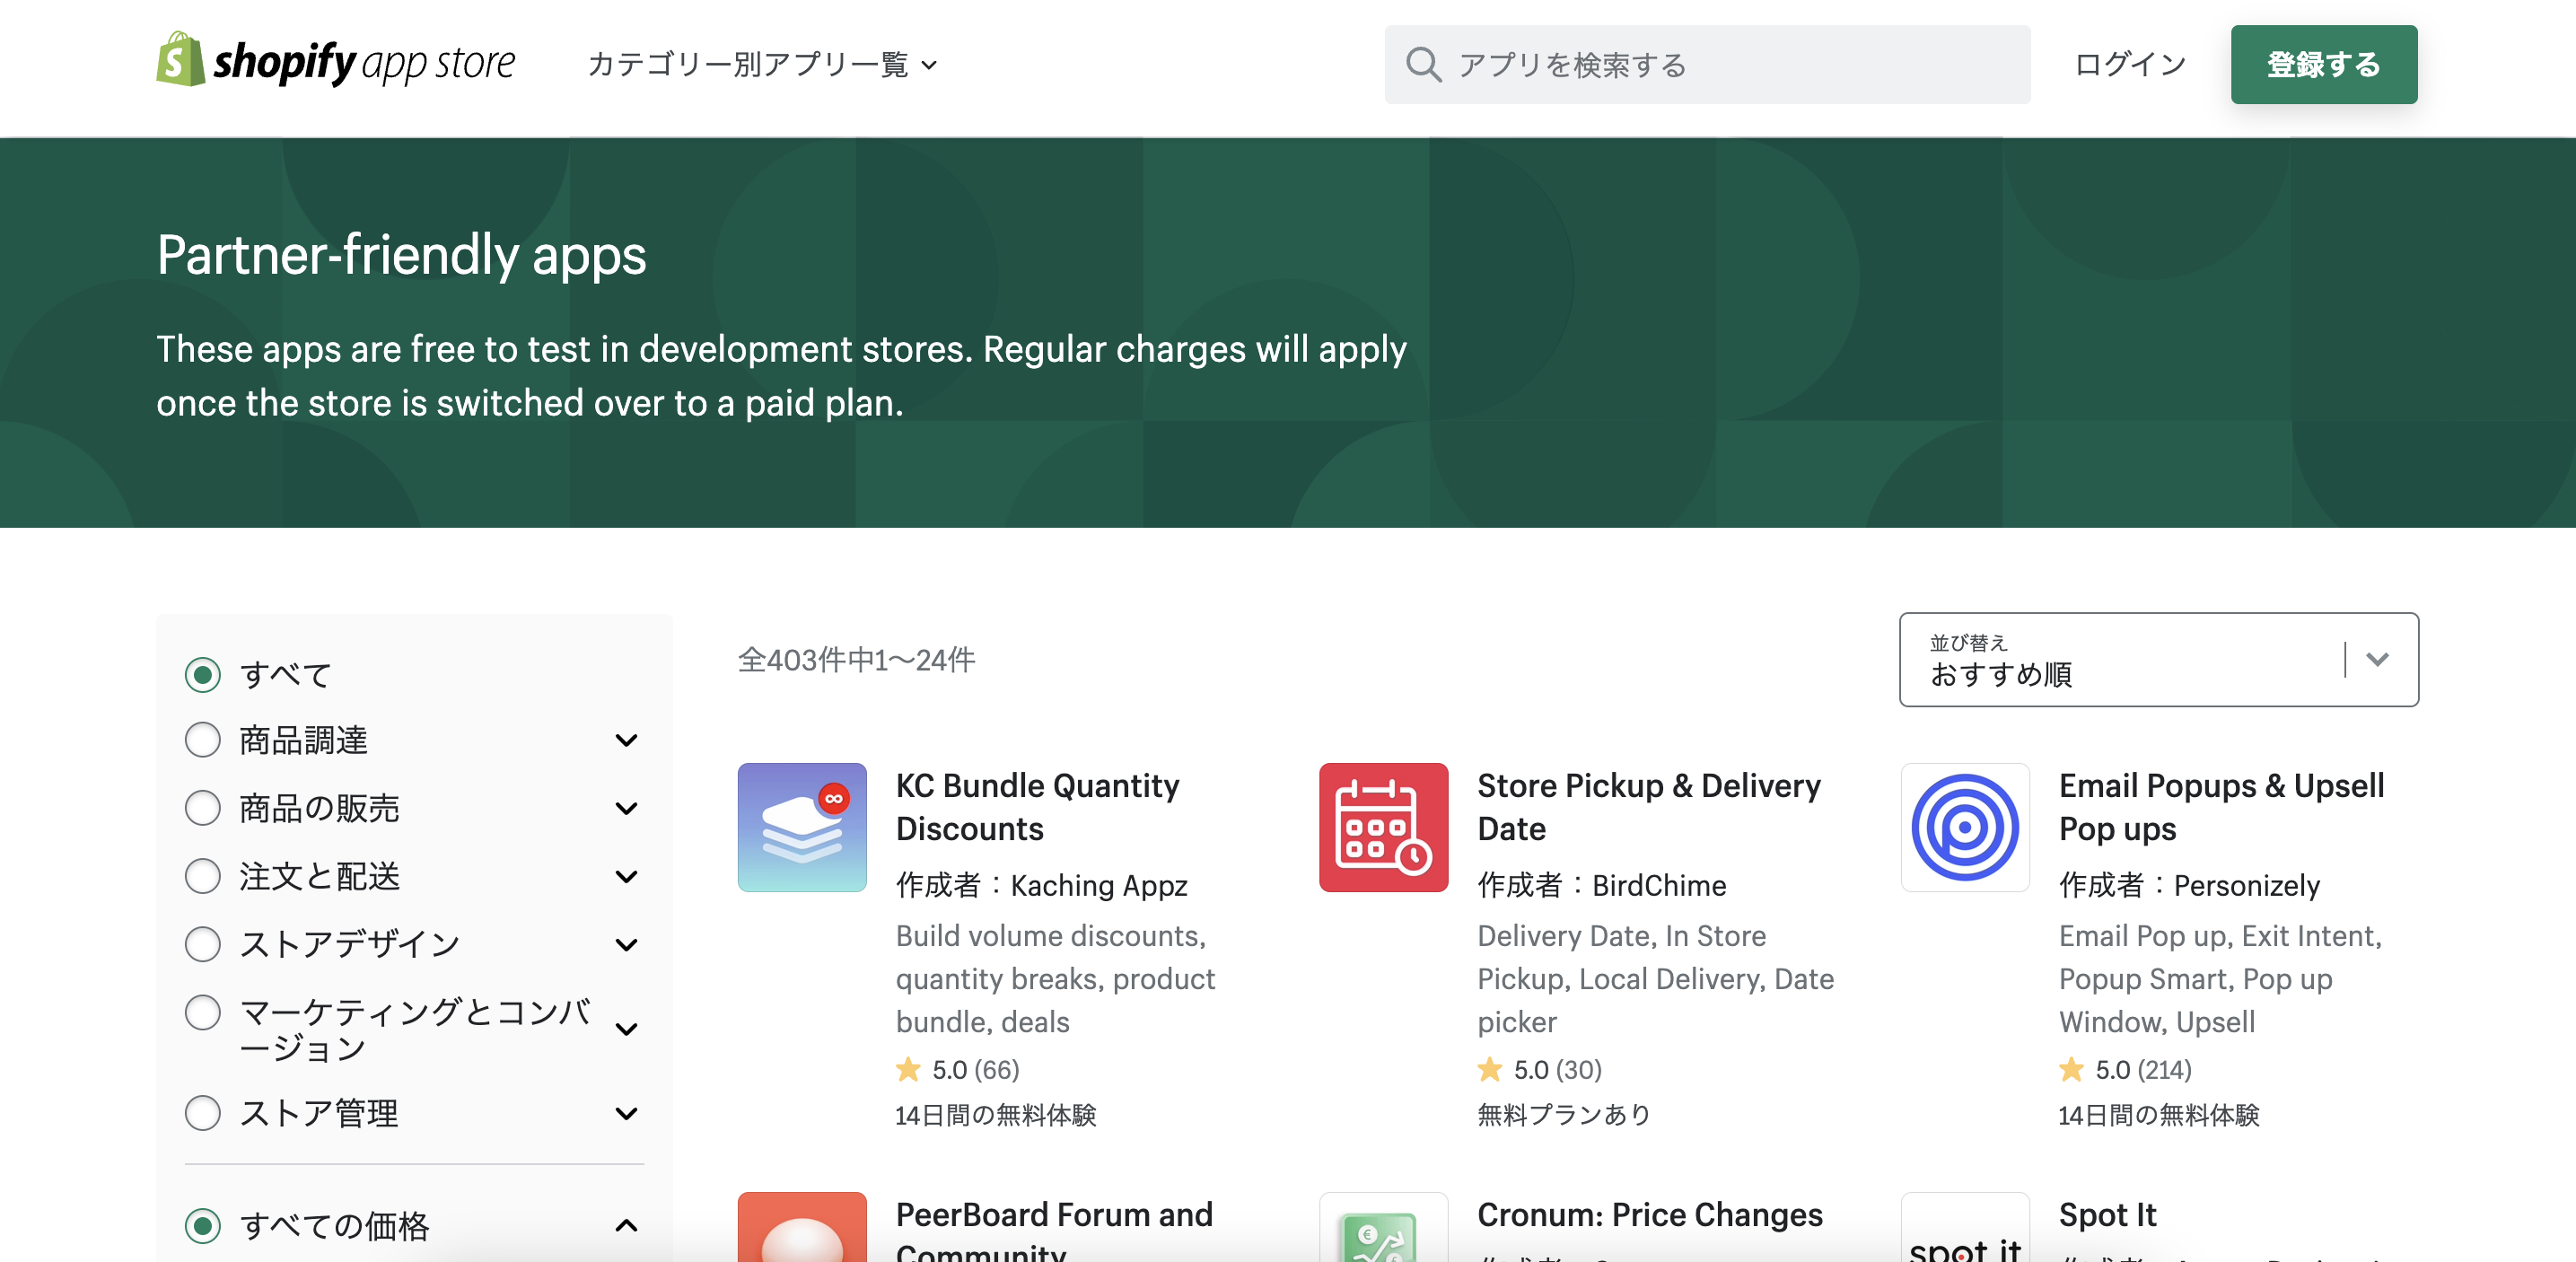
Task: Expand the ストア管理 category chevron
Action: point(626,1113)
